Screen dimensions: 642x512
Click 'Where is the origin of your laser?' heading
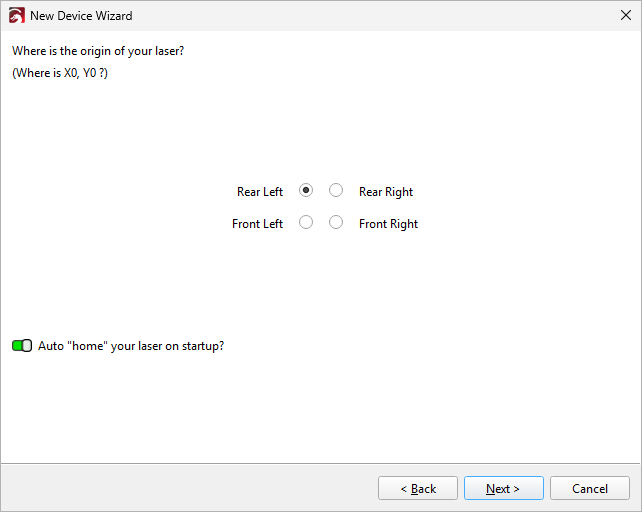pyautogui.click(x=98, y=51)
